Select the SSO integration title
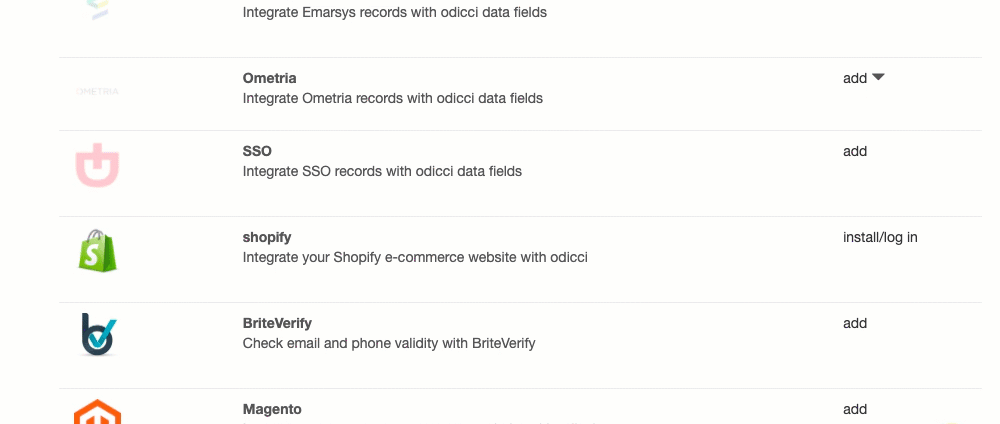Screen dimensions: 1000x424 (x=257, y=151)
